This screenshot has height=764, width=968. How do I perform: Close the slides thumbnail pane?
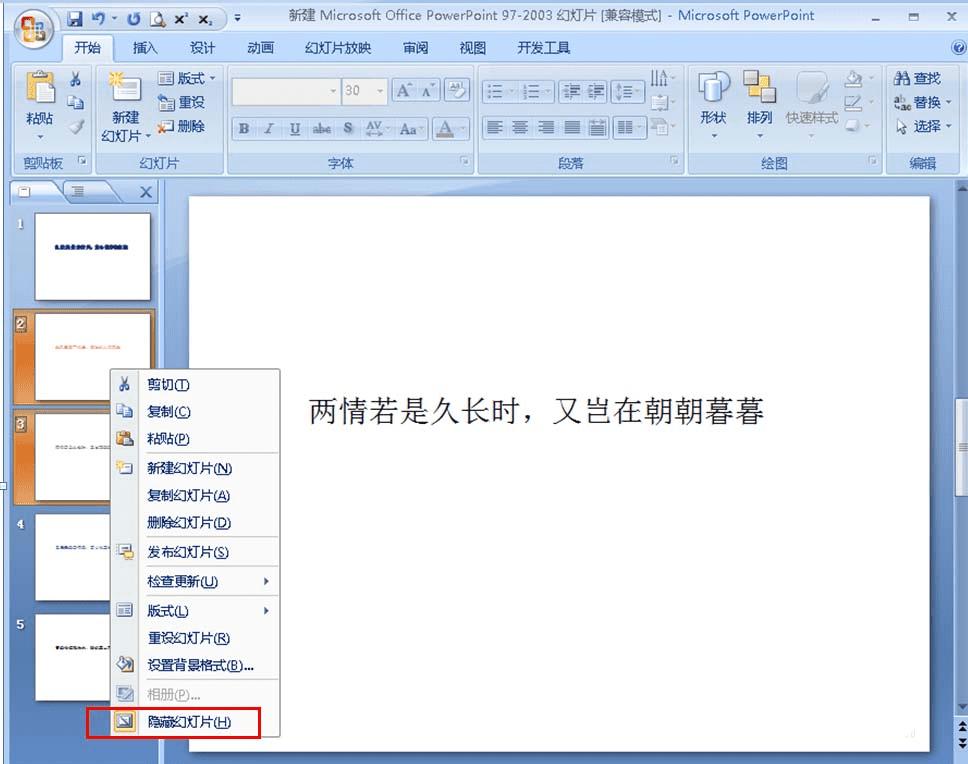(146, 193)
